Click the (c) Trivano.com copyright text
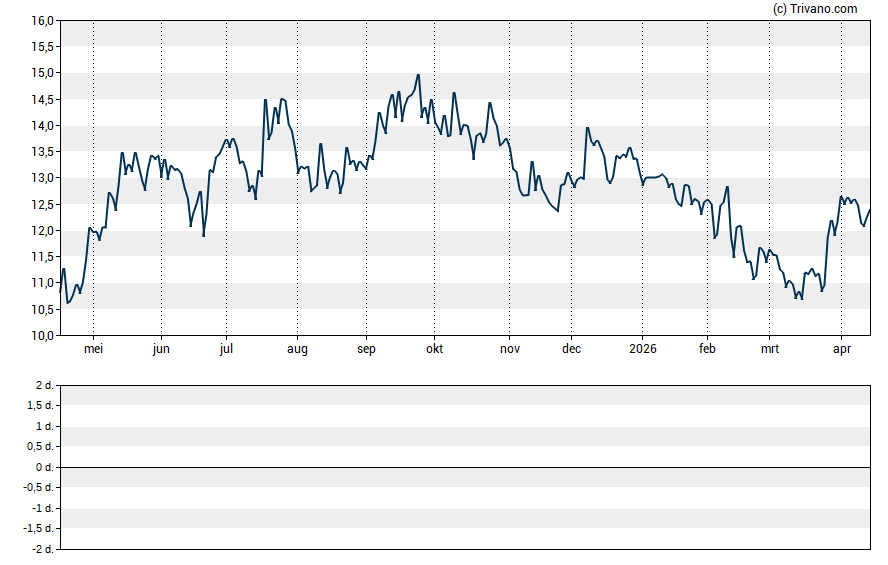 [x=815, y=9]
